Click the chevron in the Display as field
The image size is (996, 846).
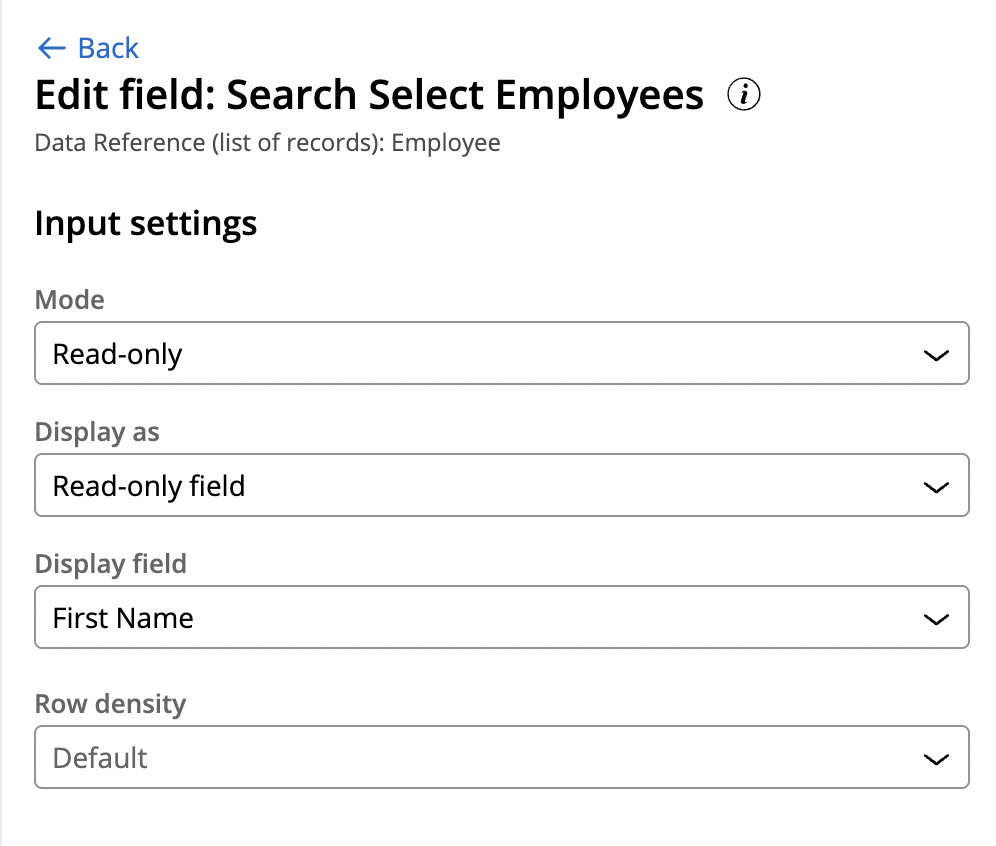(936, 487)
